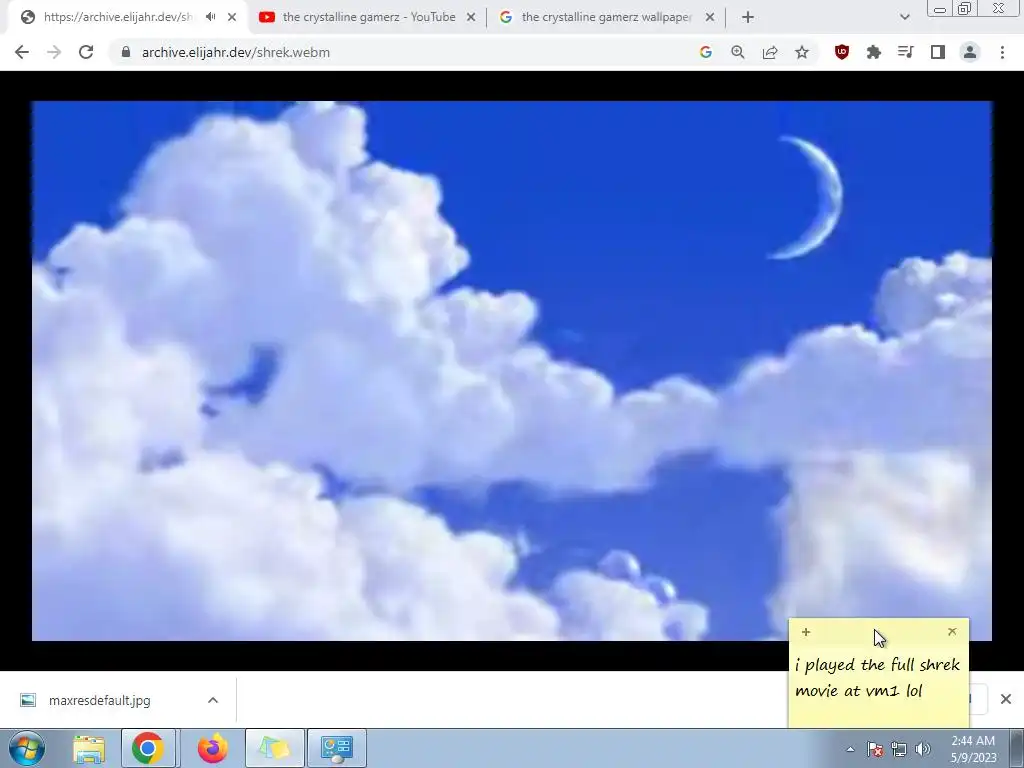Viewport: 1024px width, 768px height.
Task: Close the archive.elijahr.dev tab
Action: [x=232, y=17]
